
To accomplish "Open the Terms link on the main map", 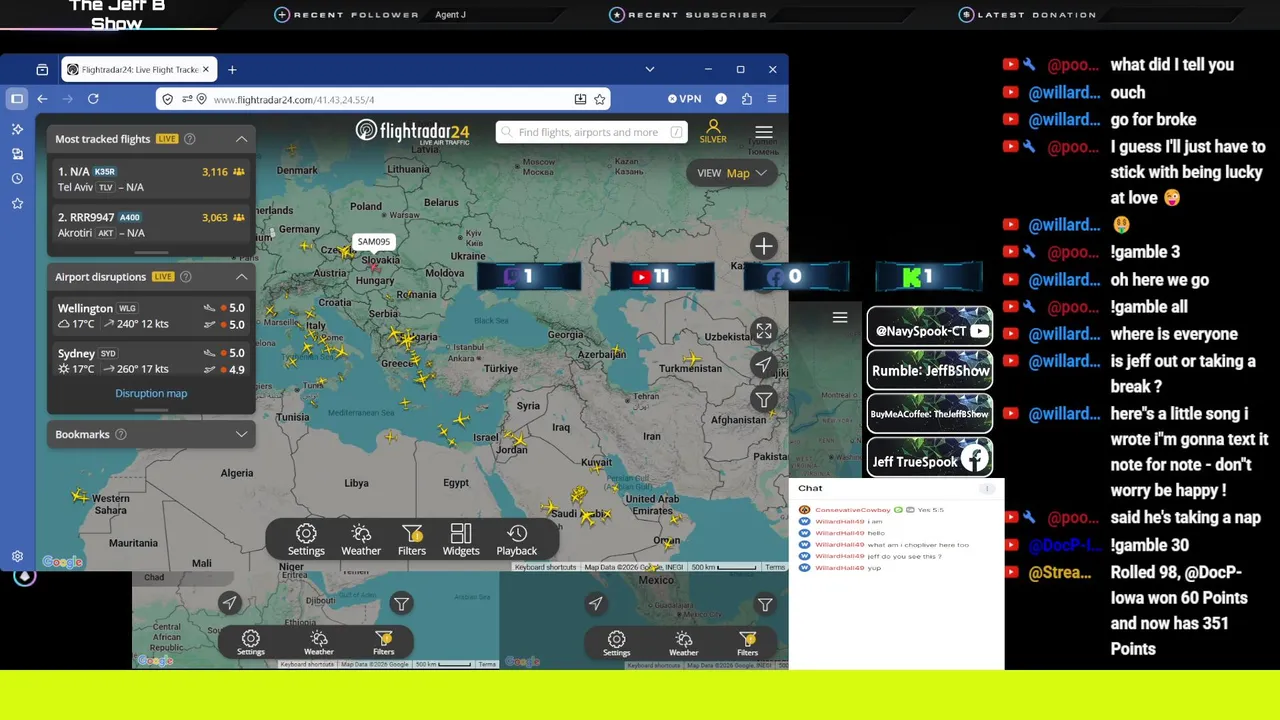I will point(775,567).
